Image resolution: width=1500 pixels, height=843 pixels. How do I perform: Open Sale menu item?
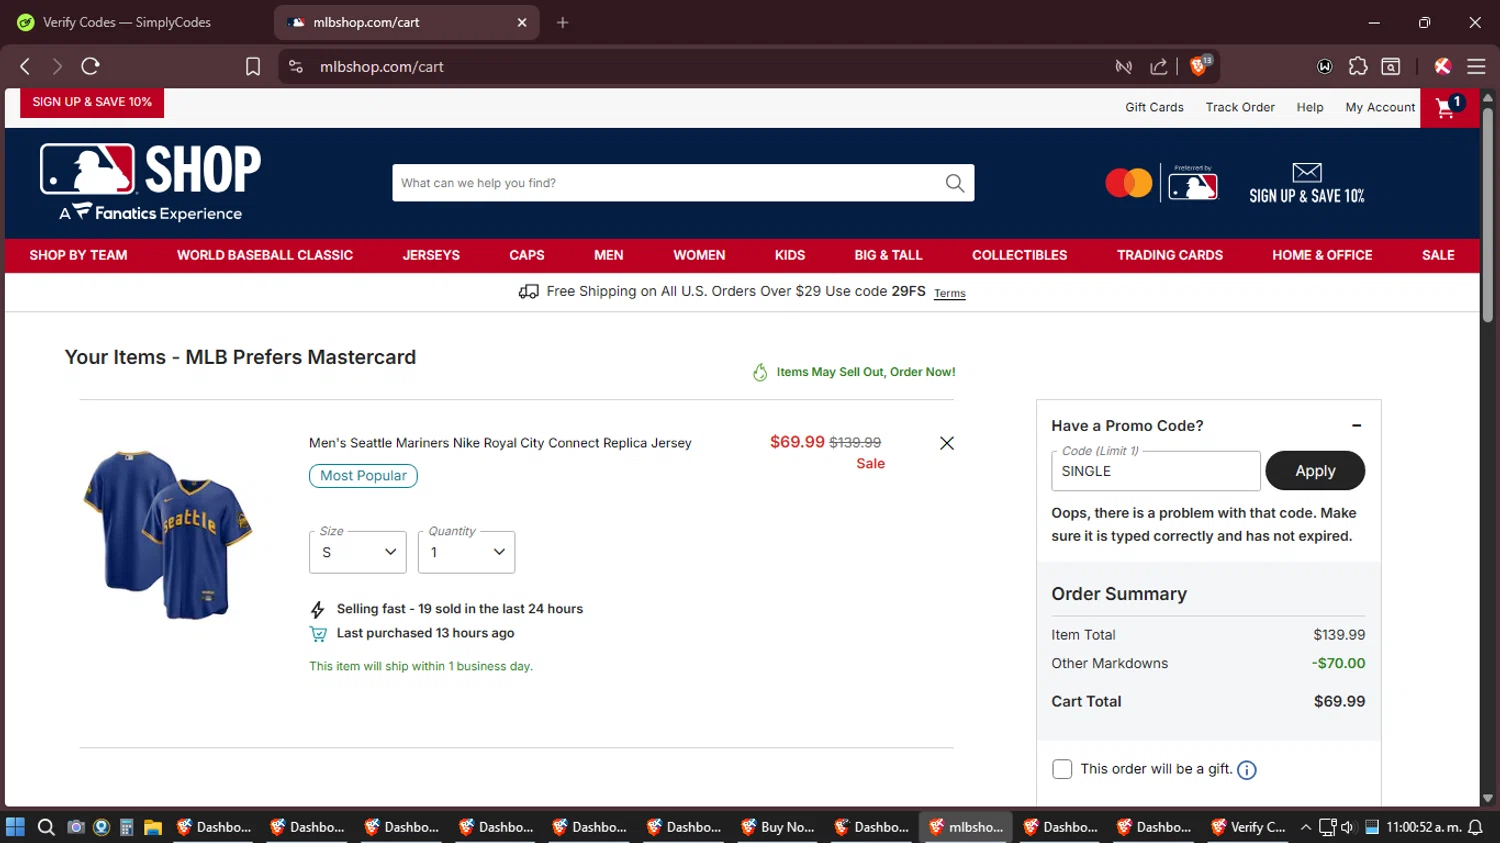point(1438,255)
